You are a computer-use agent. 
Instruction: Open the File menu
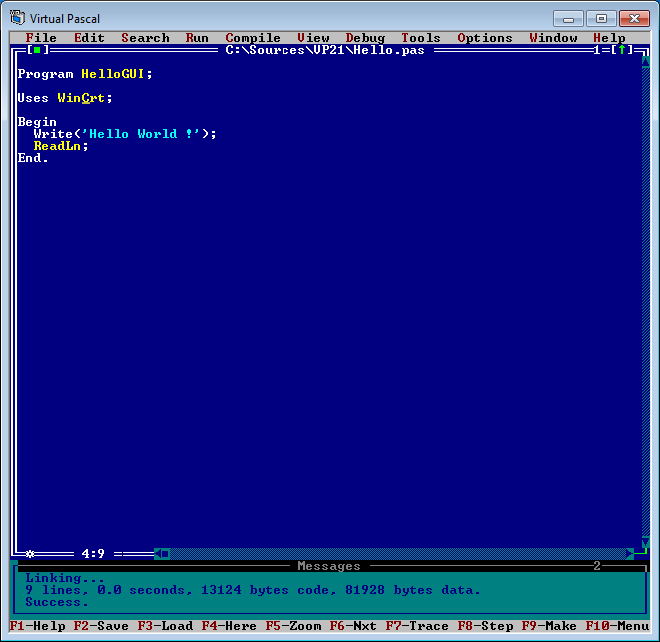[41, 38]
